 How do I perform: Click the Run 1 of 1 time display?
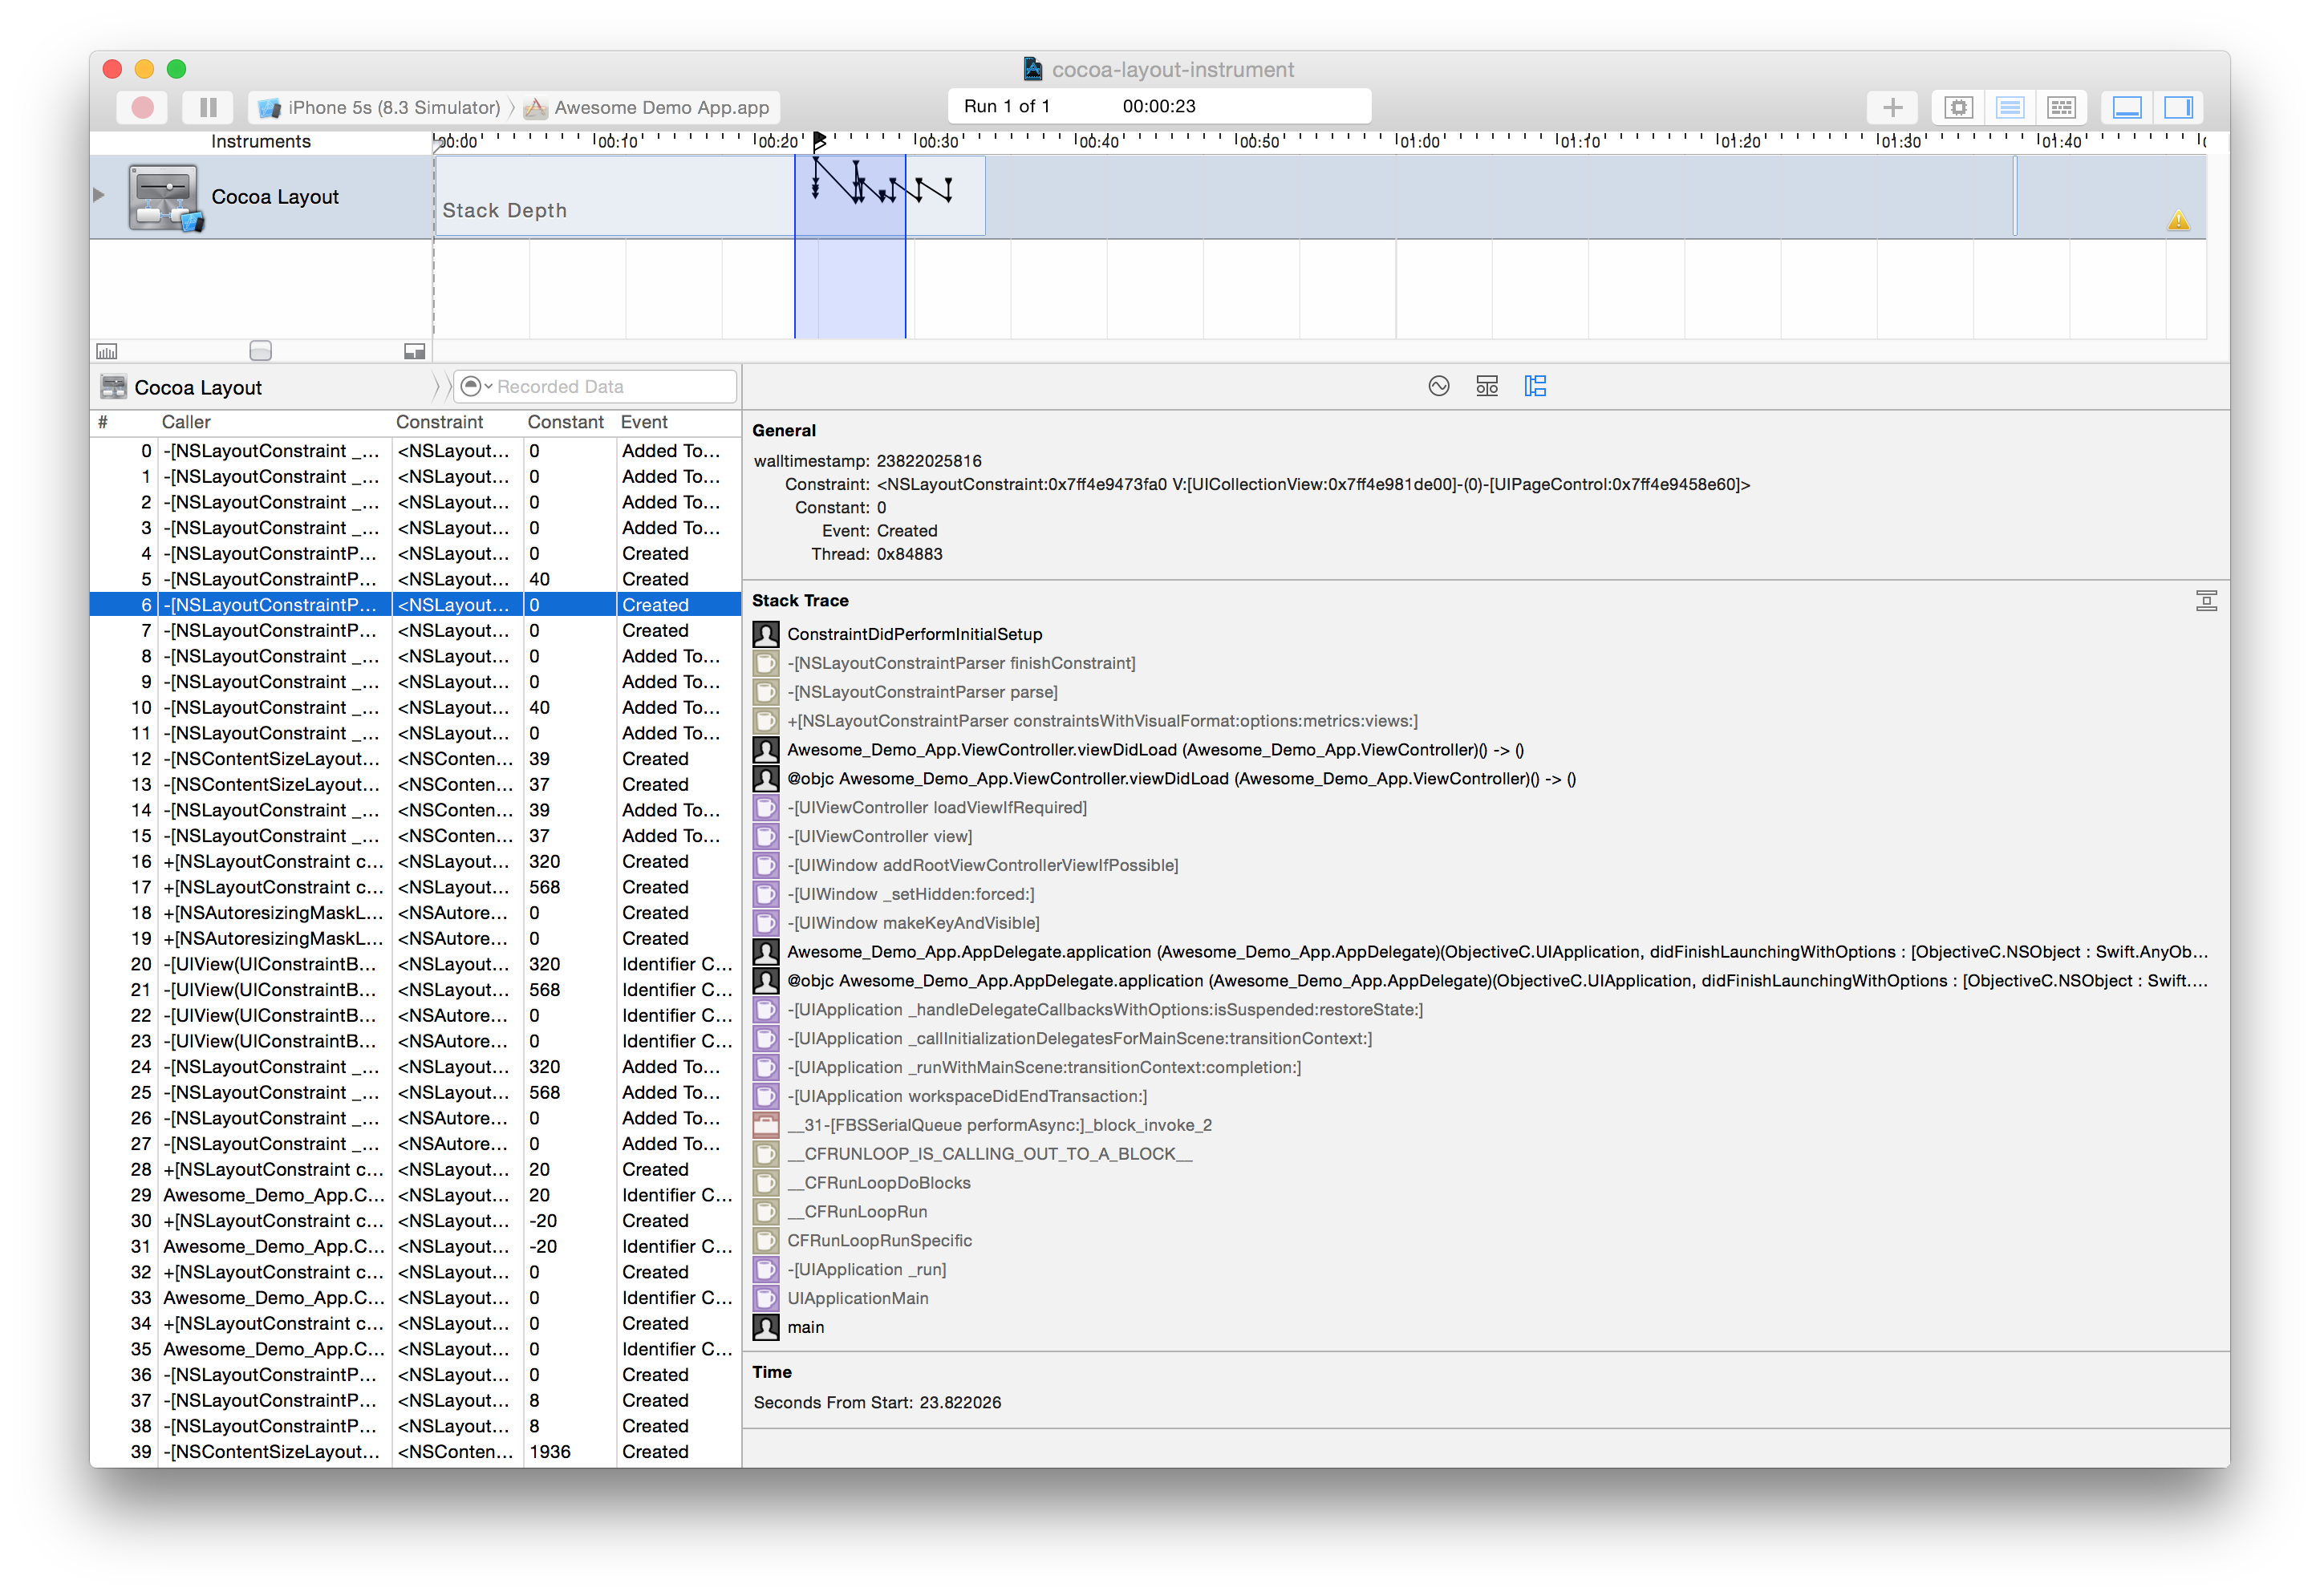coord(1159,106)
